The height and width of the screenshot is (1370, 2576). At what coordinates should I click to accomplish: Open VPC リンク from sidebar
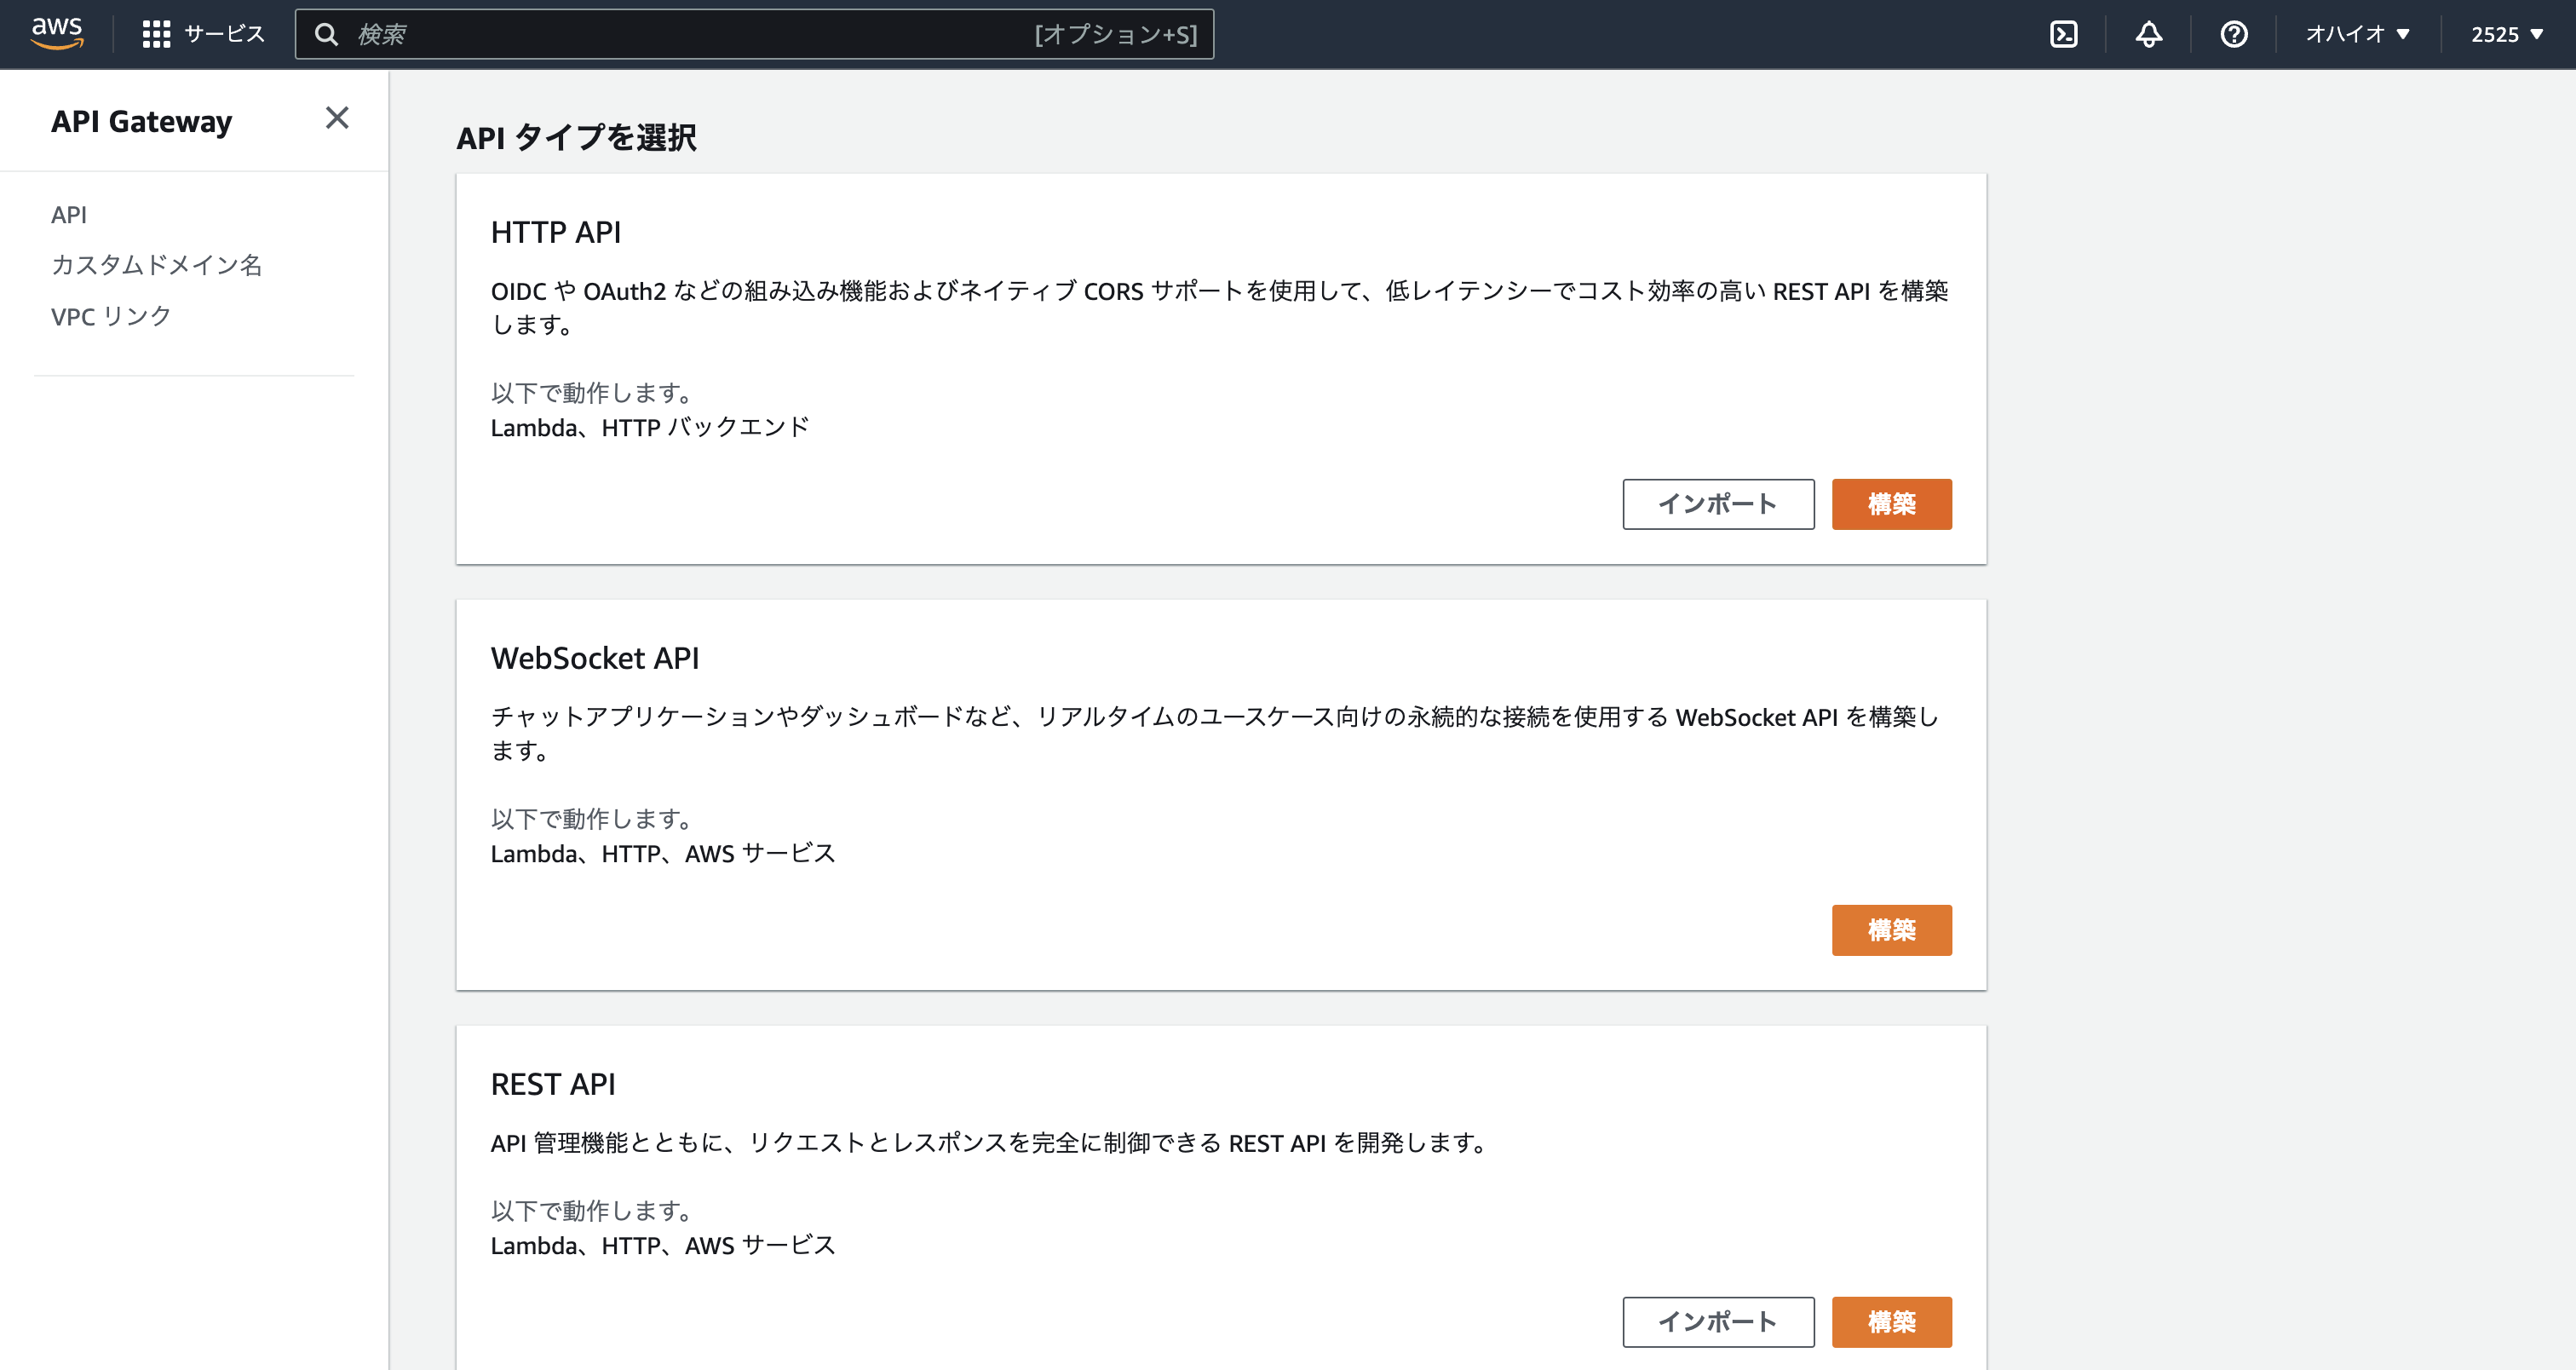(x=111, y=316)
